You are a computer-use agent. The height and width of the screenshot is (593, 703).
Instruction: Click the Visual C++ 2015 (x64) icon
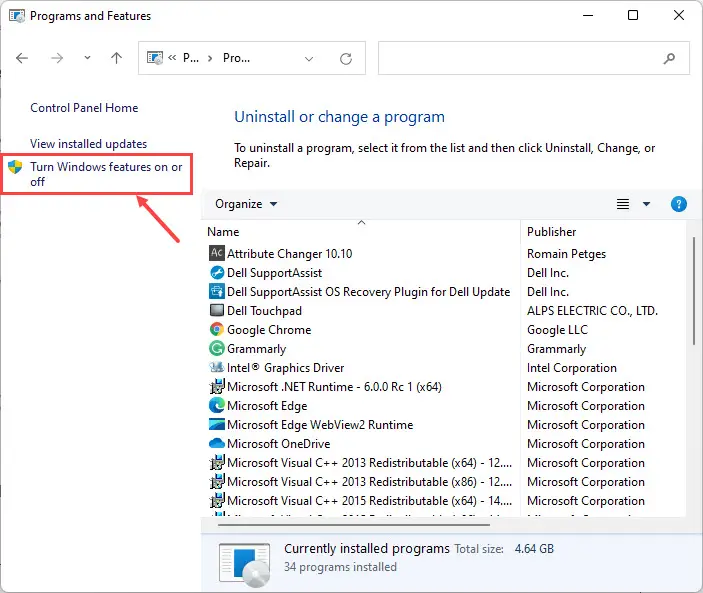point(217,500)
